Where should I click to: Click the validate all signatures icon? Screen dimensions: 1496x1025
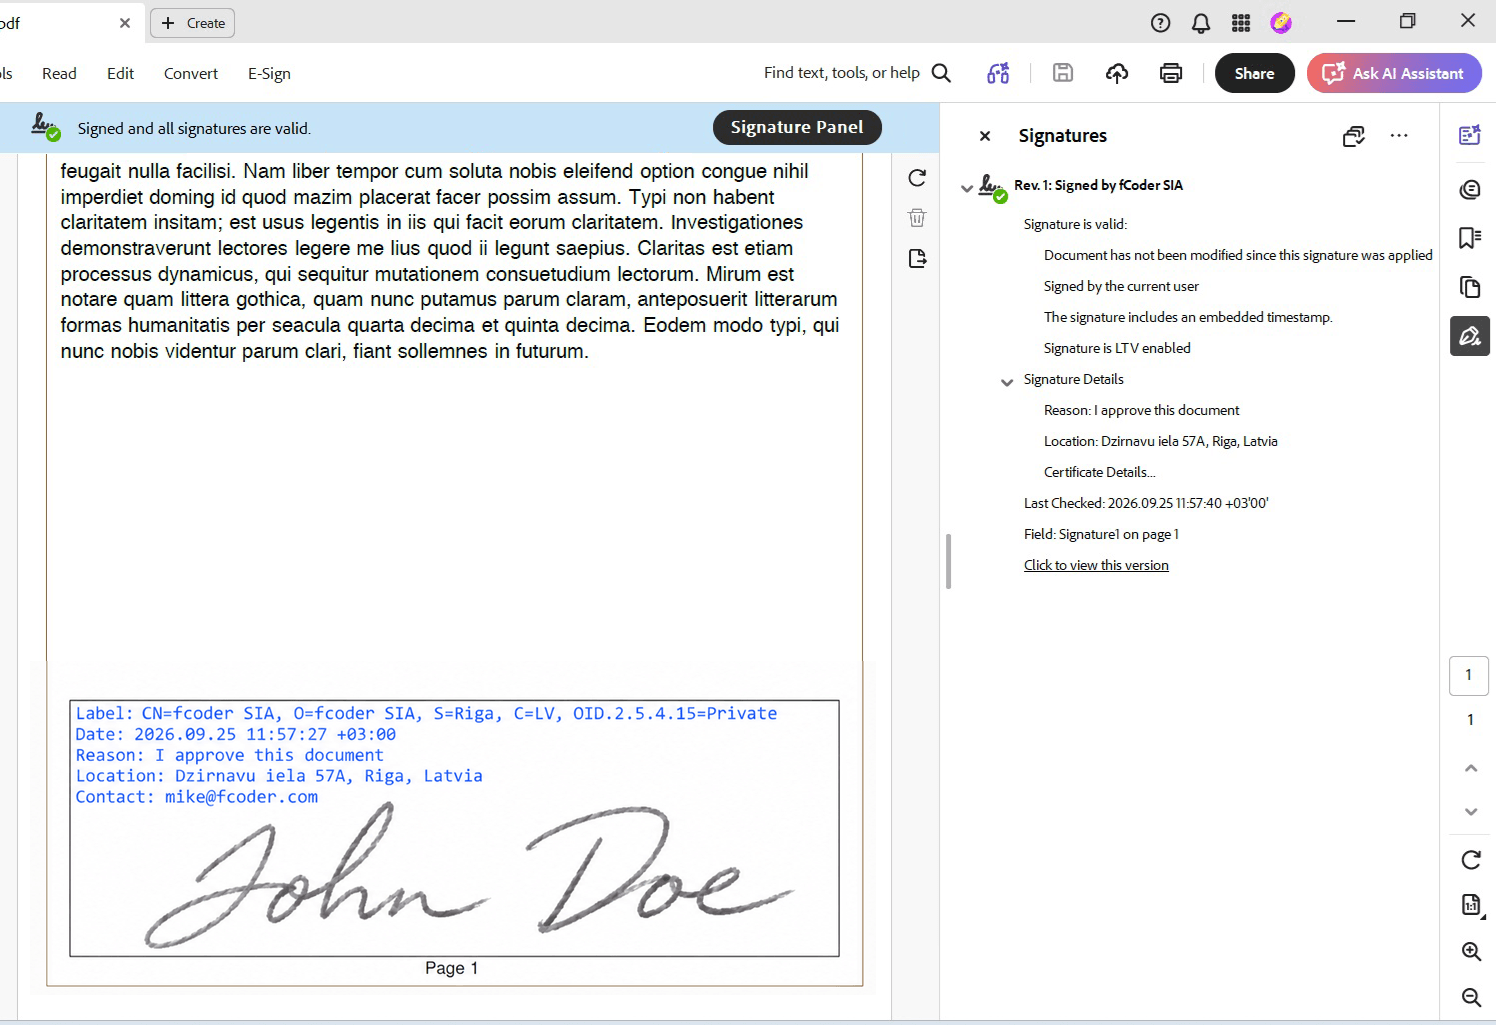pos(1354,136)
